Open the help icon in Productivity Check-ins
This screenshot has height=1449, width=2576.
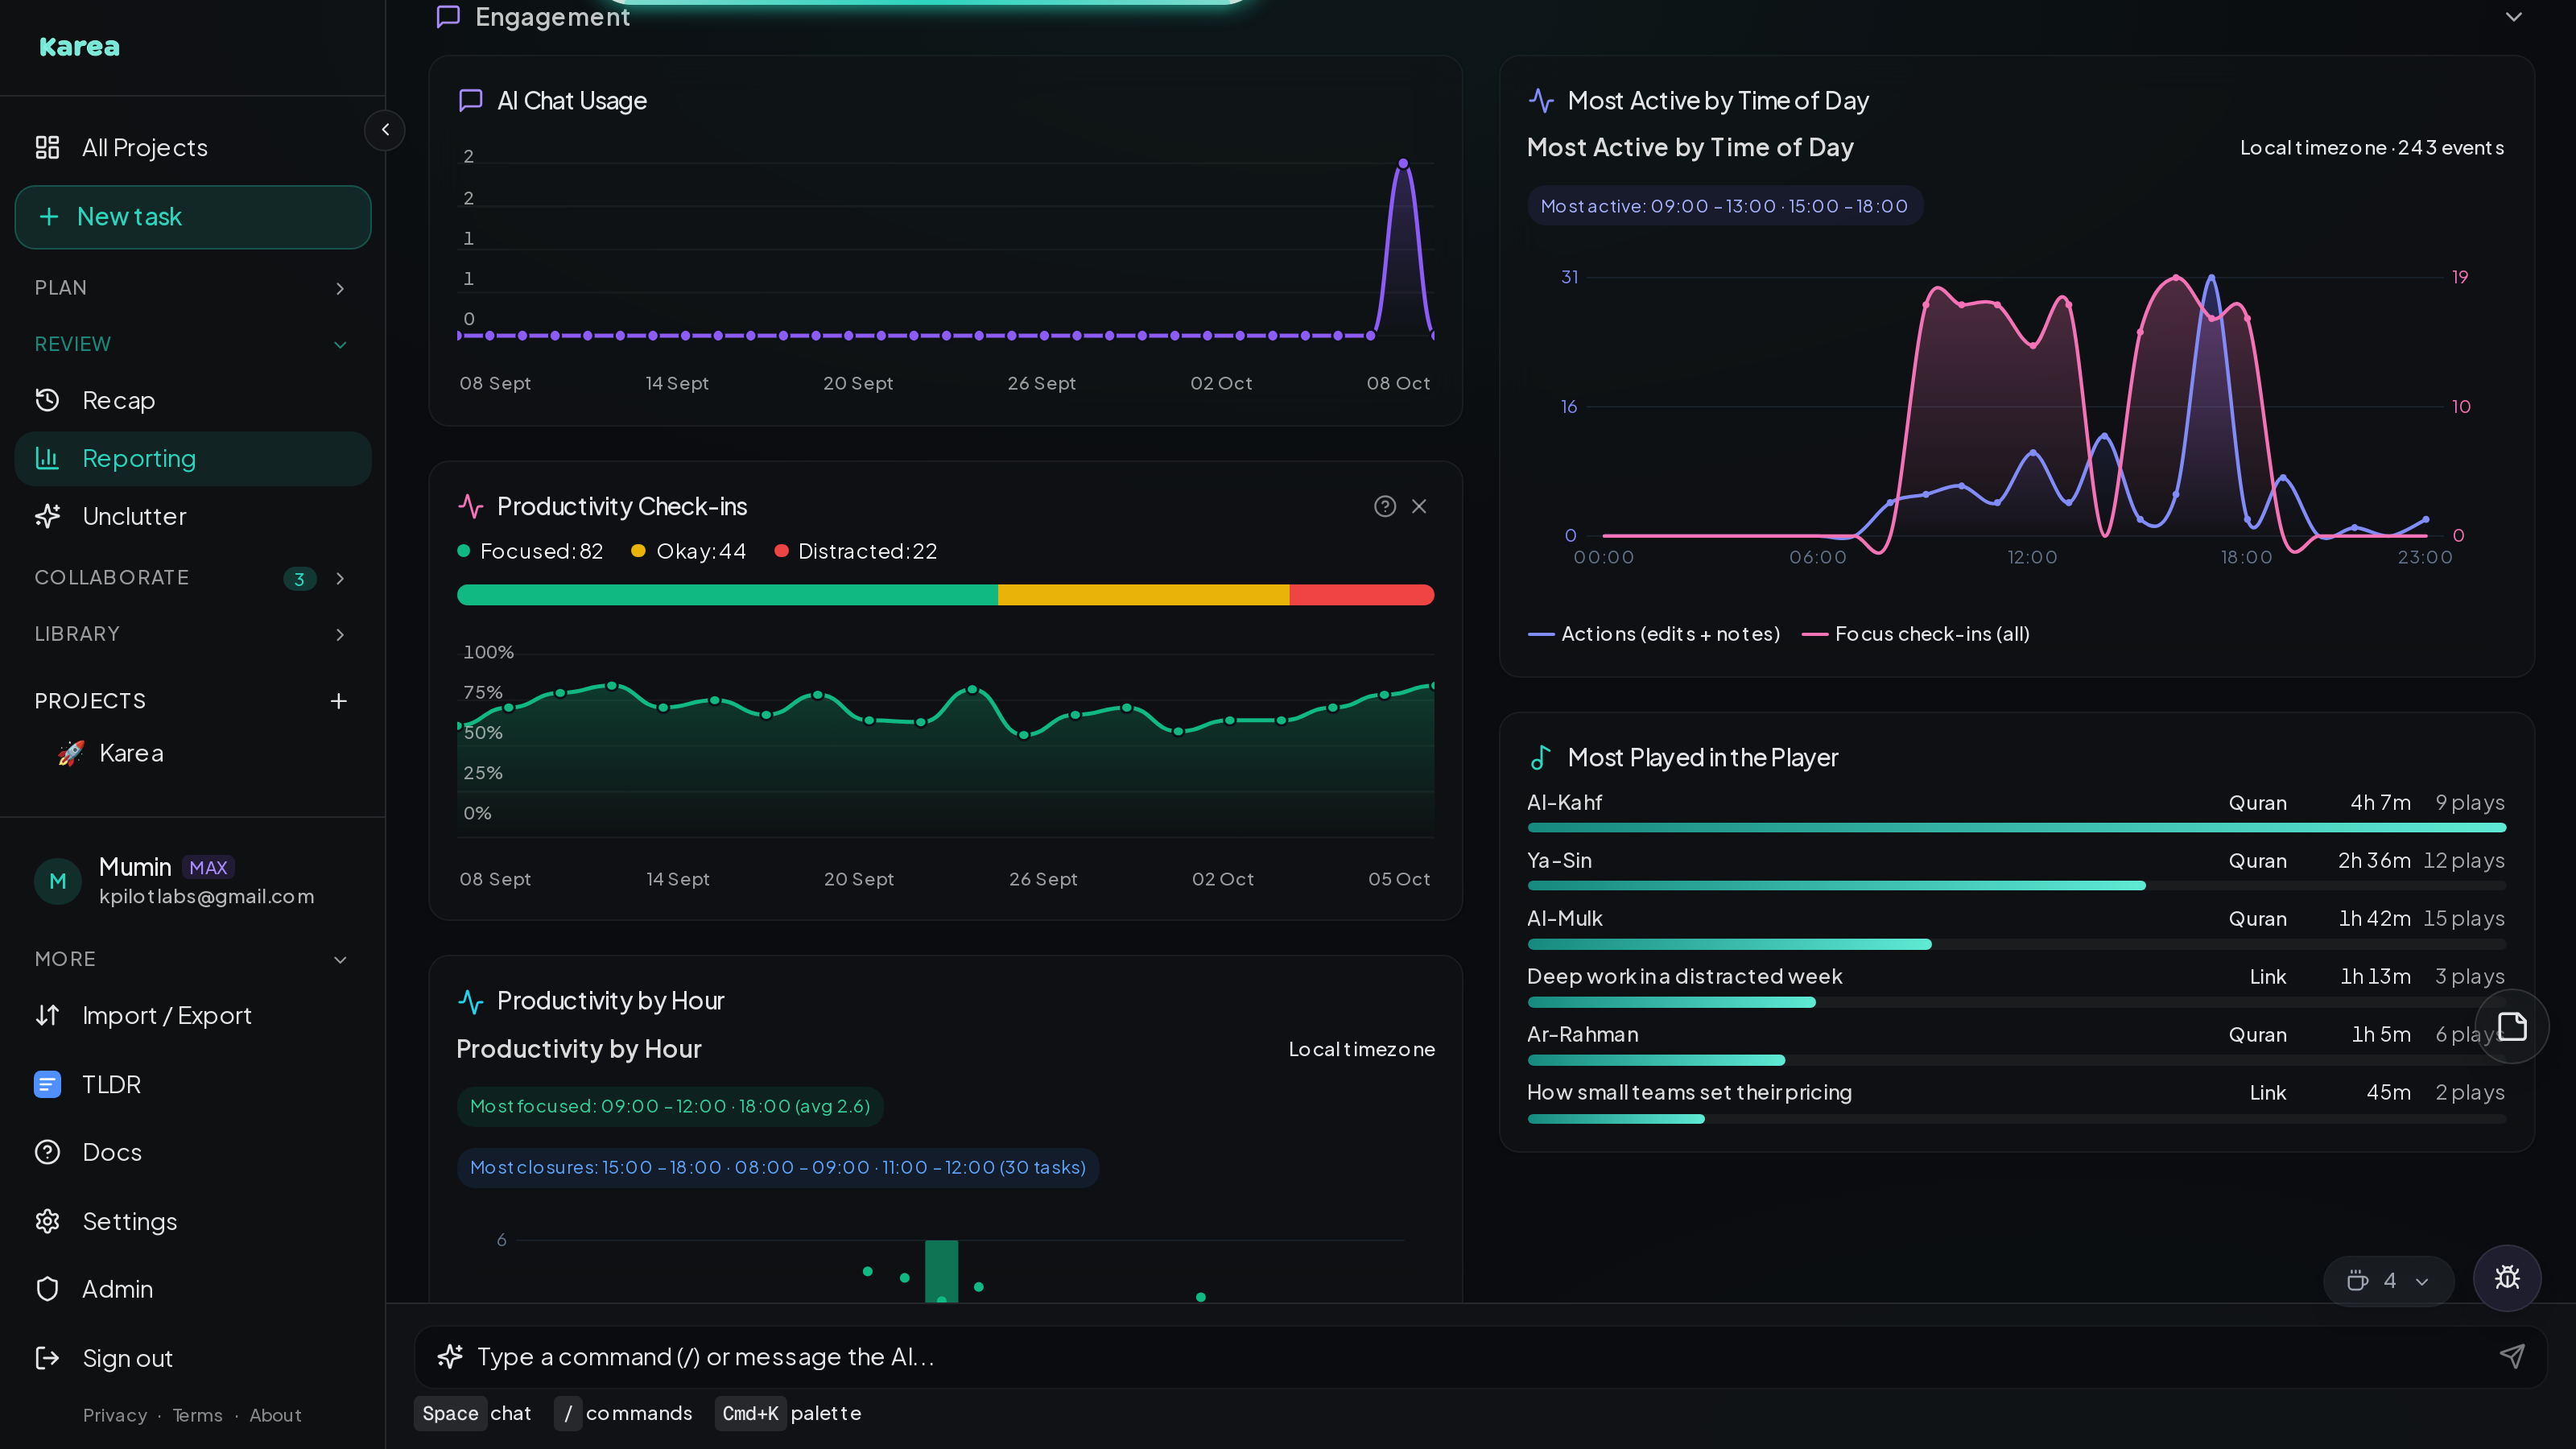[1384, 506]
